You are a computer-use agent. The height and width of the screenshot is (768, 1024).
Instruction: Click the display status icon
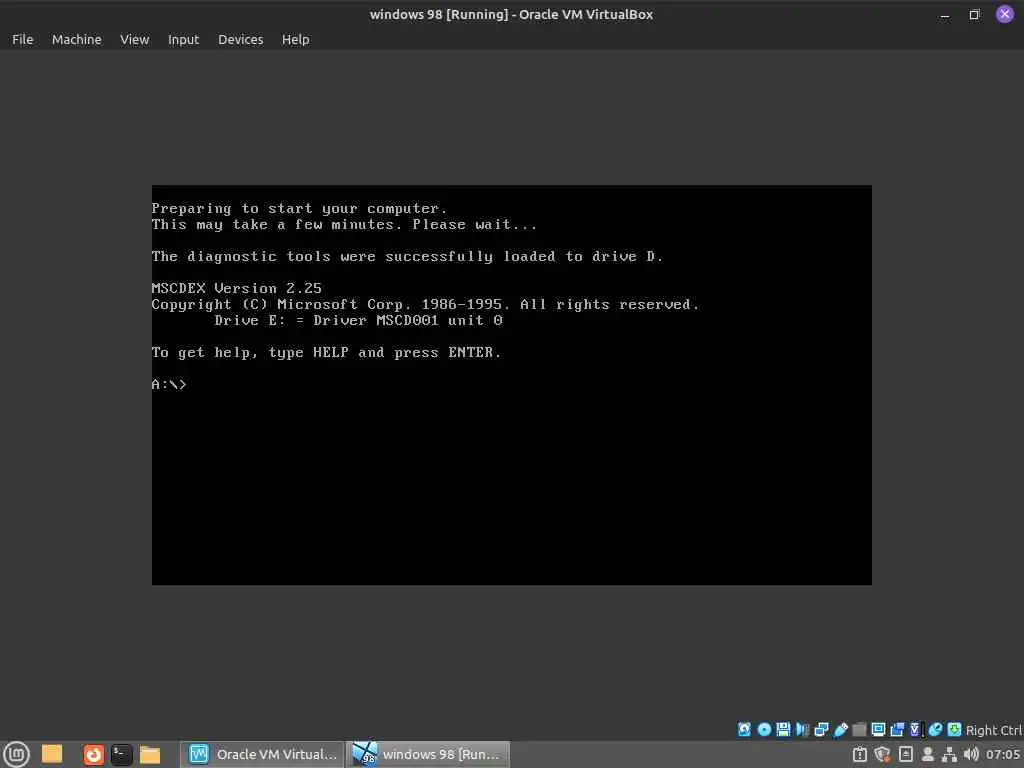[x=878, y=729]
